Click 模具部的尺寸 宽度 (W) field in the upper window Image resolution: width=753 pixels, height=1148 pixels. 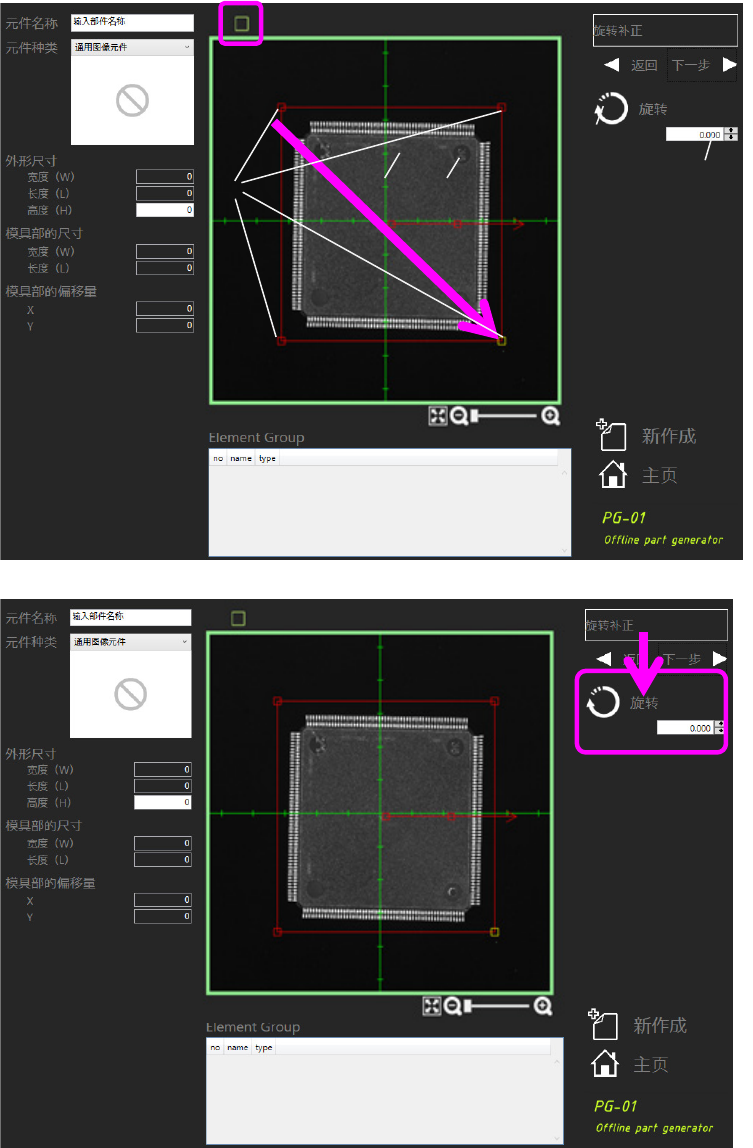coord(165,251)
